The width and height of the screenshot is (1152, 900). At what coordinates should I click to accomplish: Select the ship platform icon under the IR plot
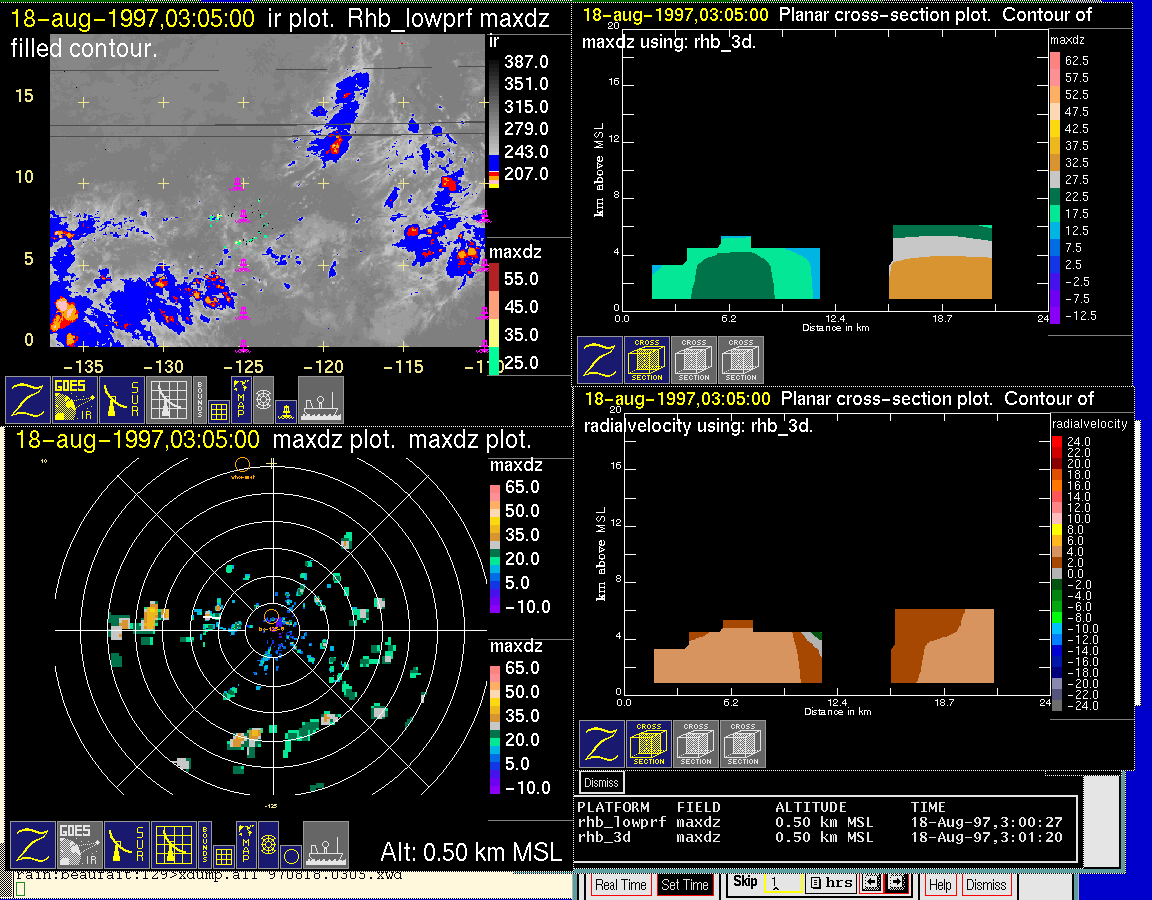(321, 400)
